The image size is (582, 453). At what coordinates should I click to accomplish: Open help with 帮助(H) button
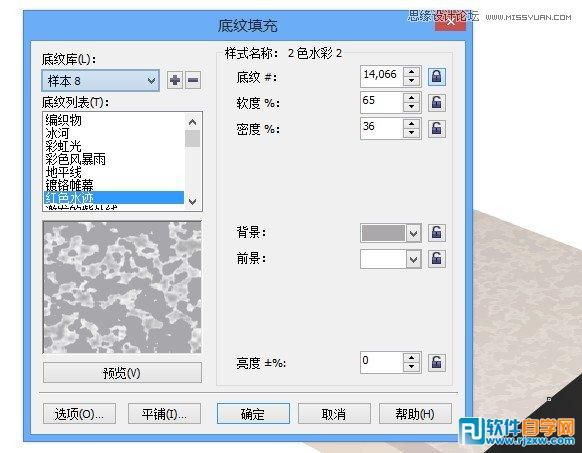tap(415, 414)
